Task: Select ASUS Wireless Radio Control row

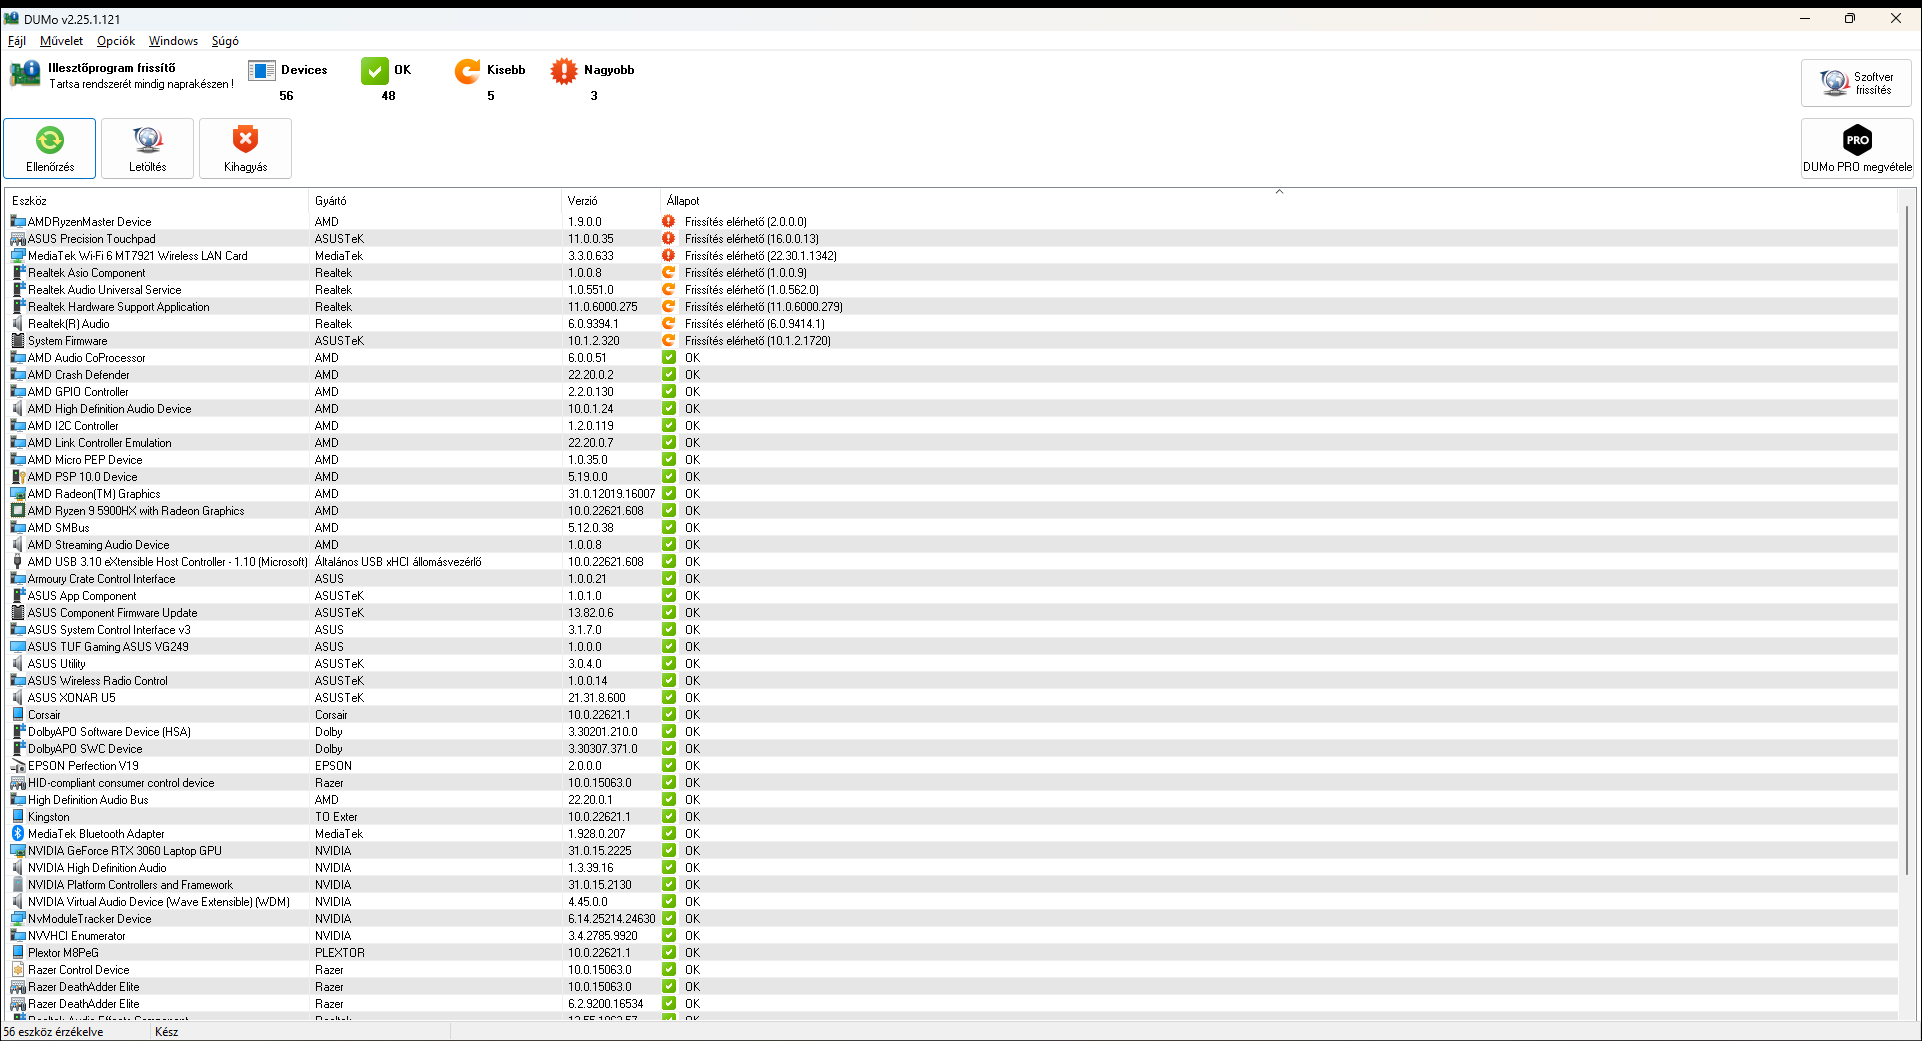Action: point(951,681)
